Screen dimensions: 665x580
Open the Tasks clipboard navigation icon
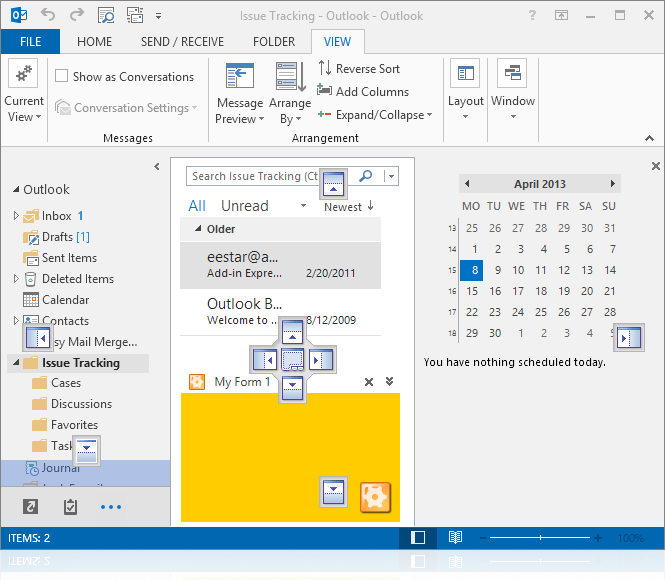coord(70,506)
